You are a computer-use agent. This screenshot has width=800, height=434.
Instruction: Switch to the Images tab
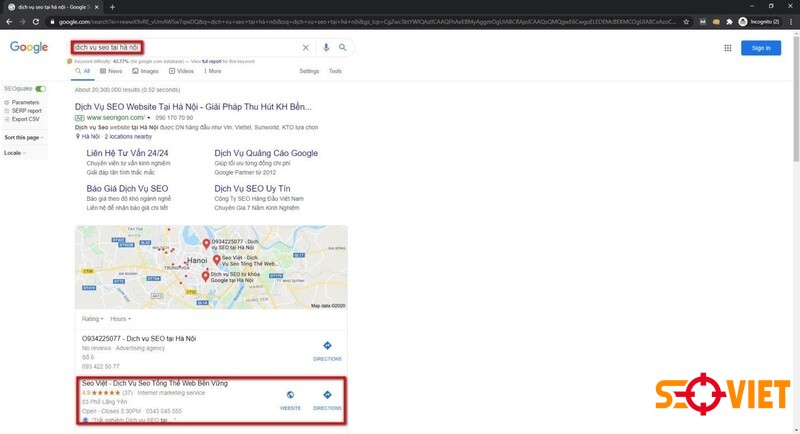(145, 71)
